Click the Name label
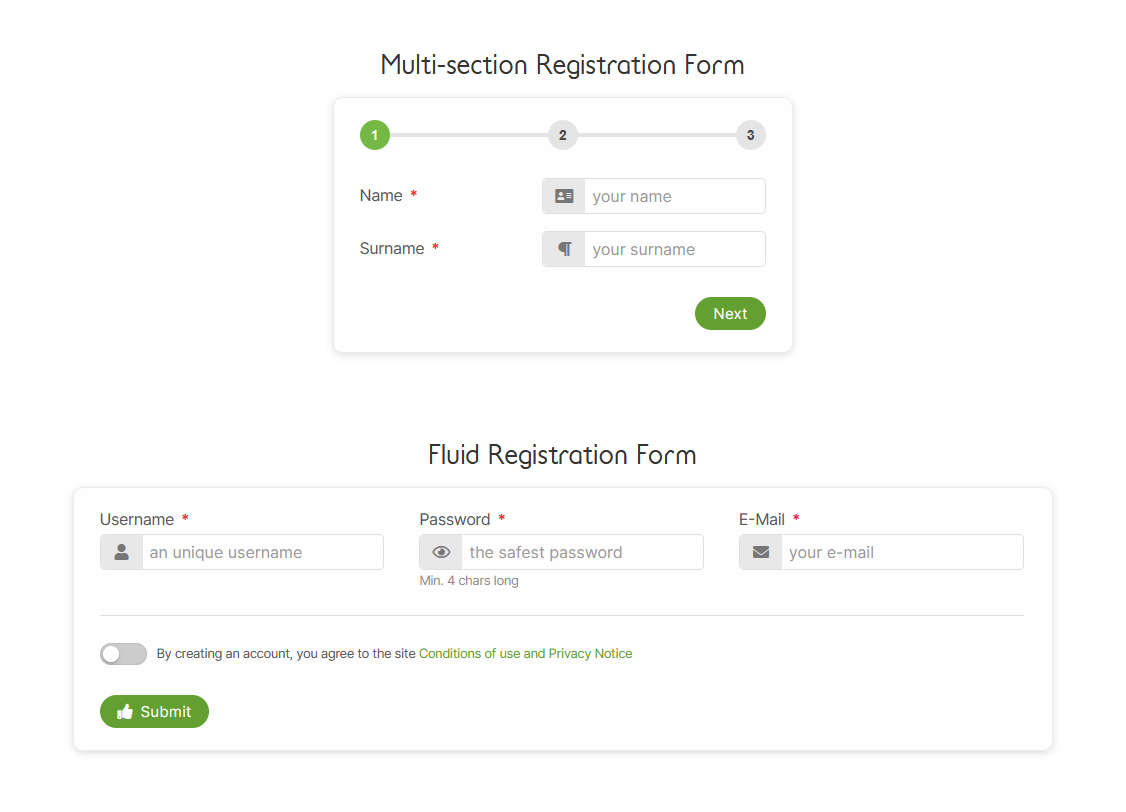This screenshot has width=1126, height=812. (381, 195)
